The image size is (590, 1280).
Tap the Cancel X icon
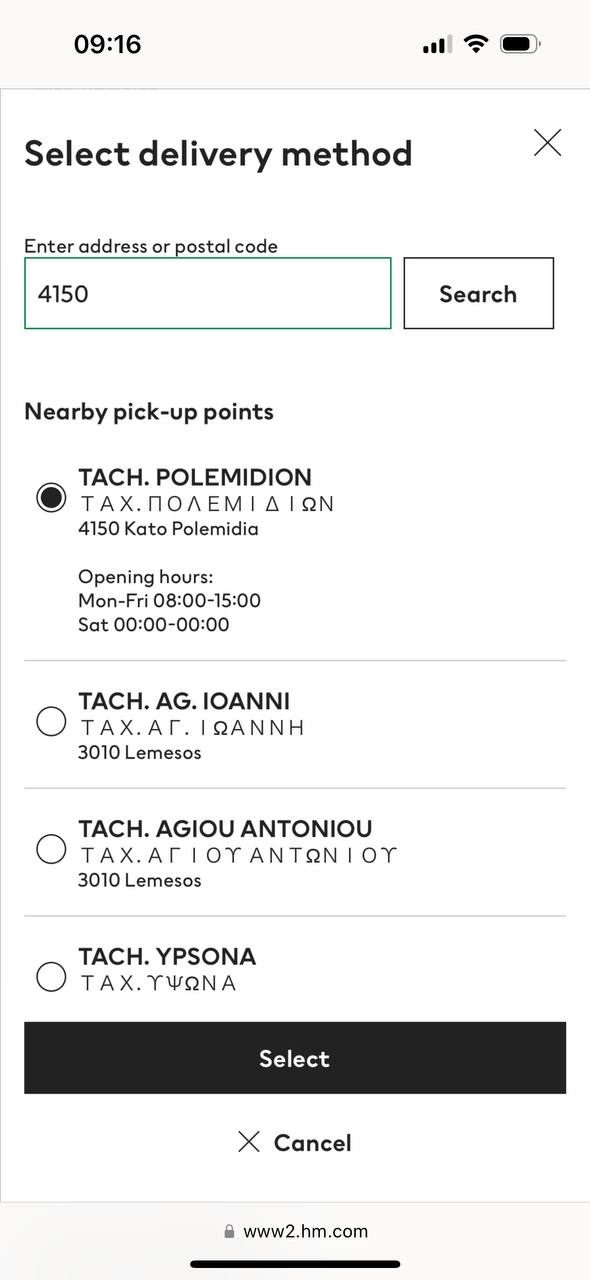(249, 1142)
